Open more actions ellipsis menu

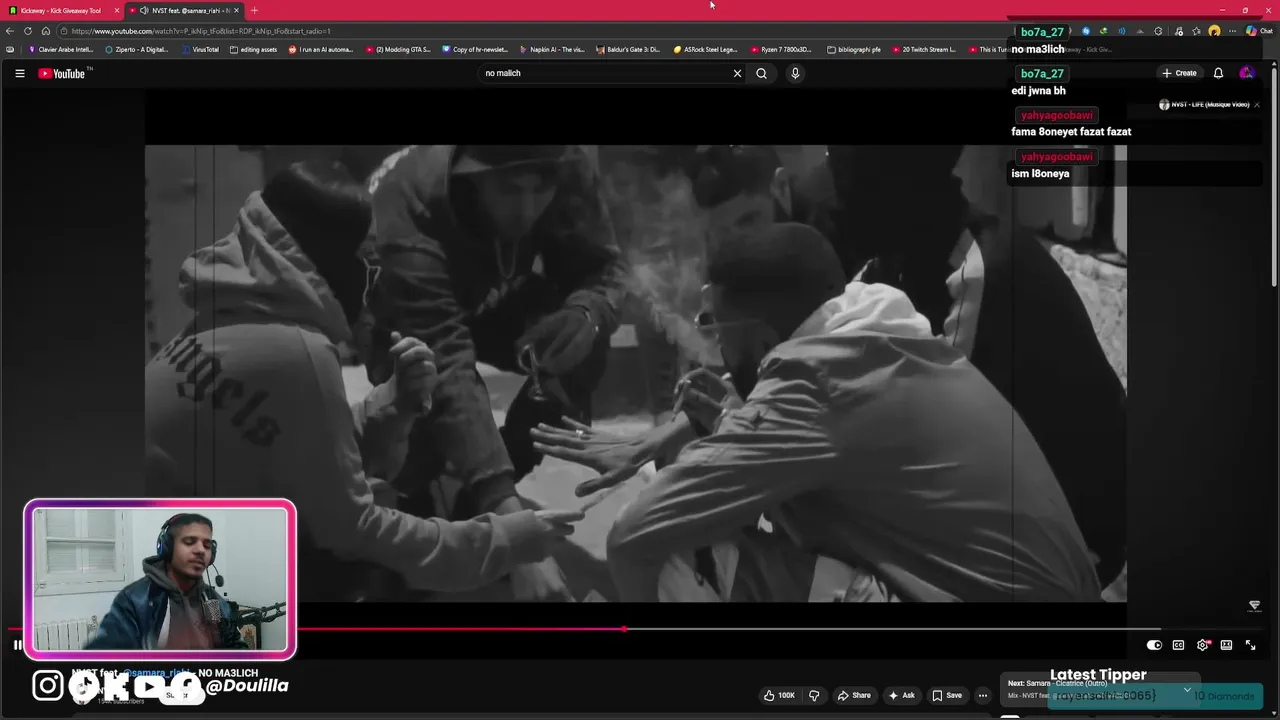point(983,695)
